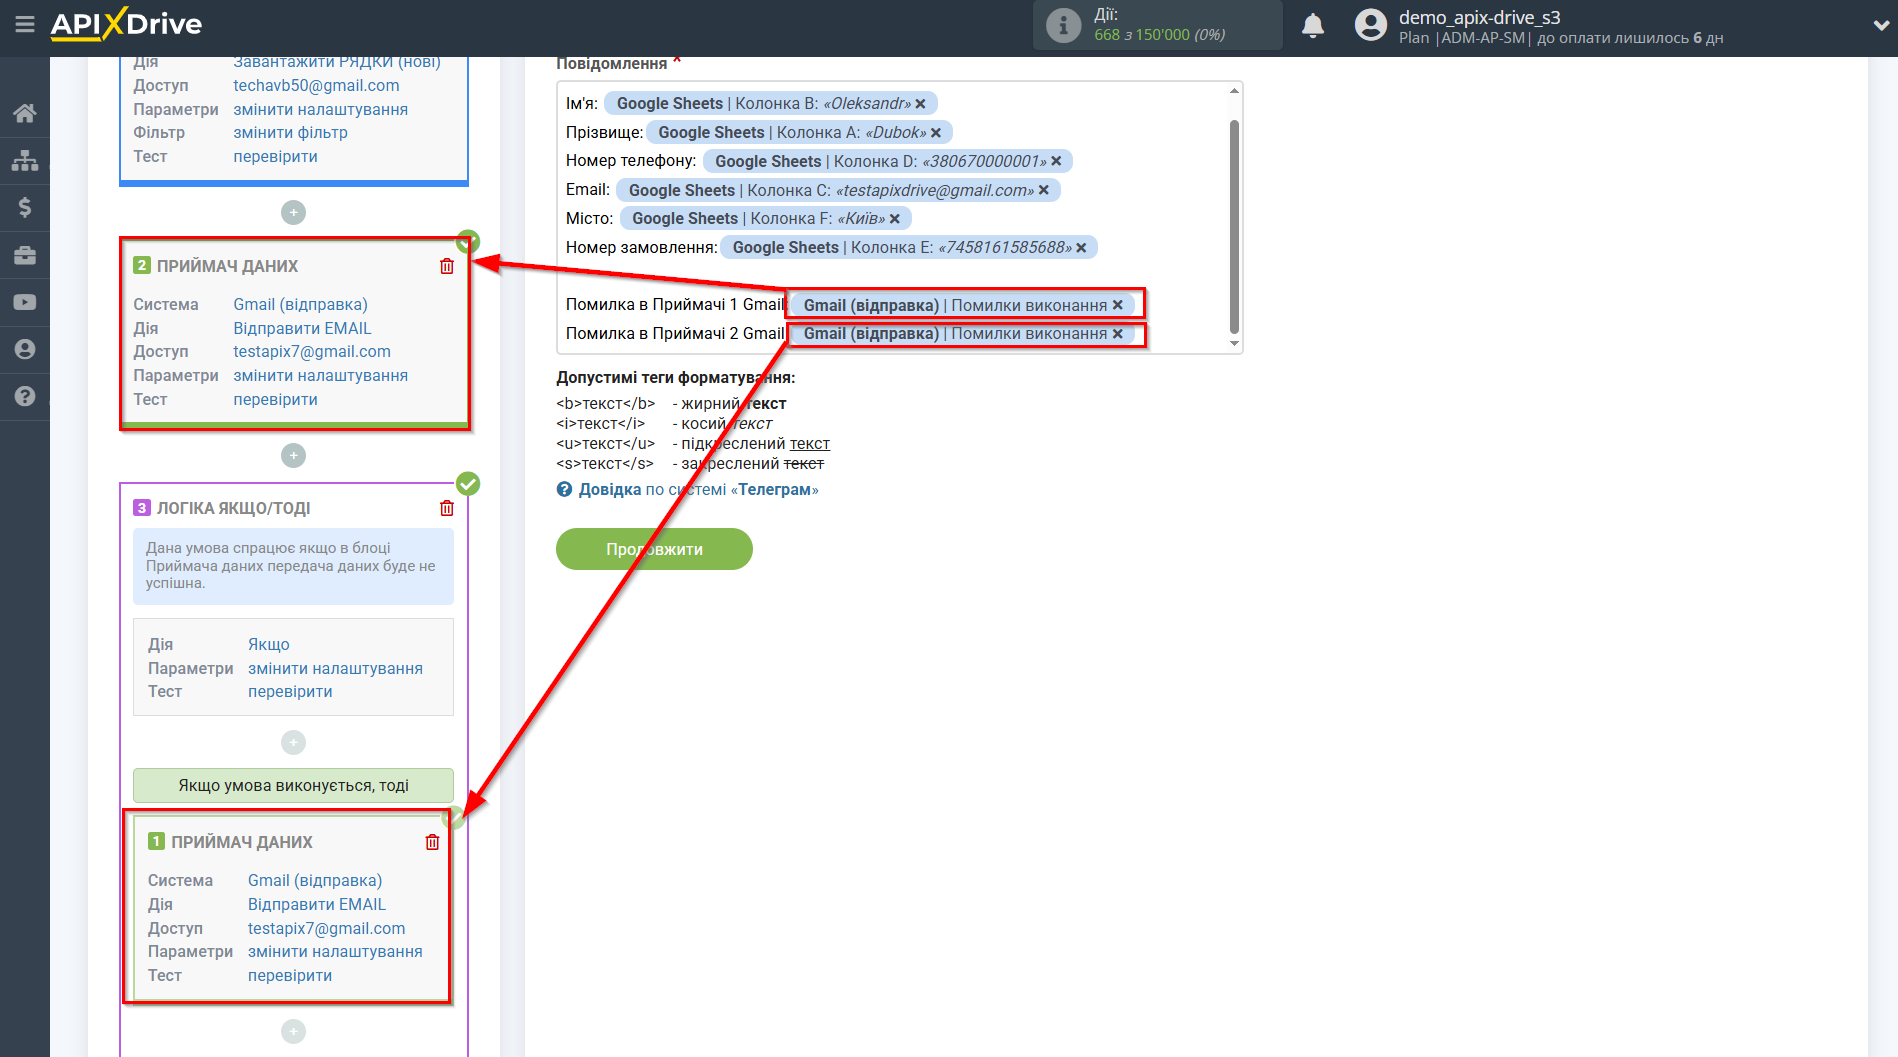This screenshot has height=1057, width=1898.
Task: Open the connections sitemap sidebar icon
Action: [25, 160]
